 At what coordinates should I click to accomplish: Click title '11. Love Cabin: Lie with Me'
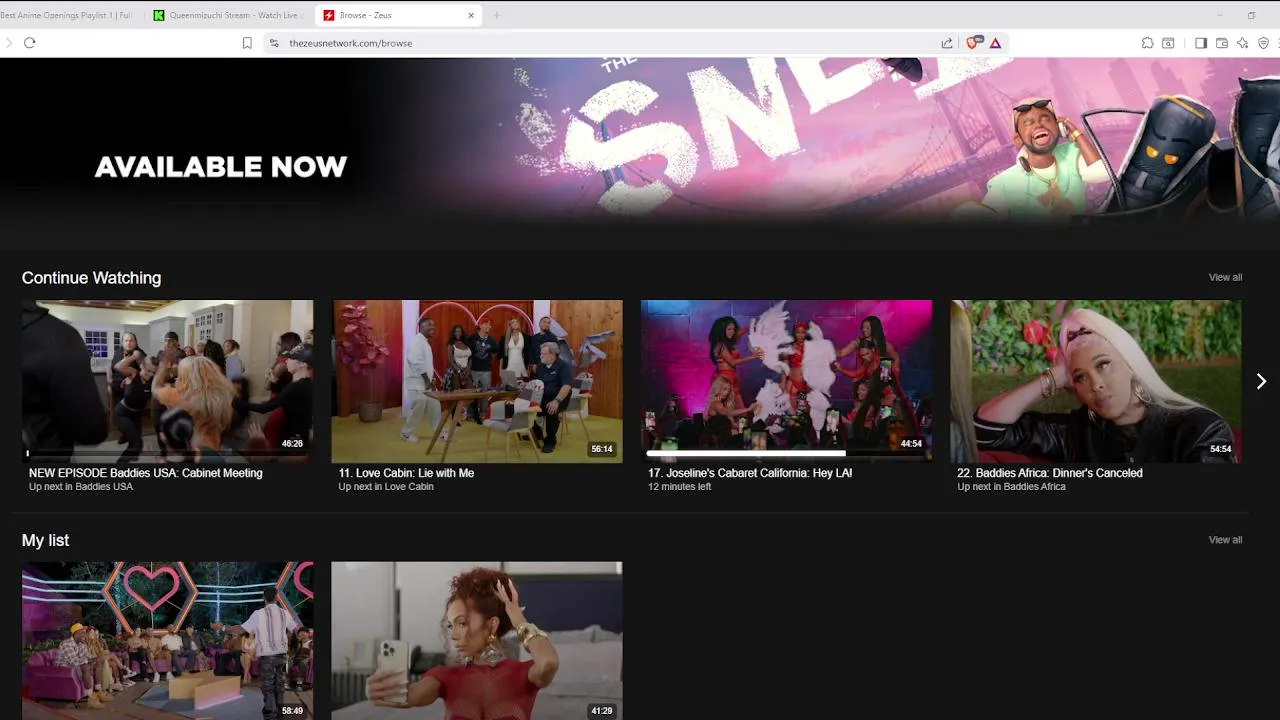(x=406, y=473)
